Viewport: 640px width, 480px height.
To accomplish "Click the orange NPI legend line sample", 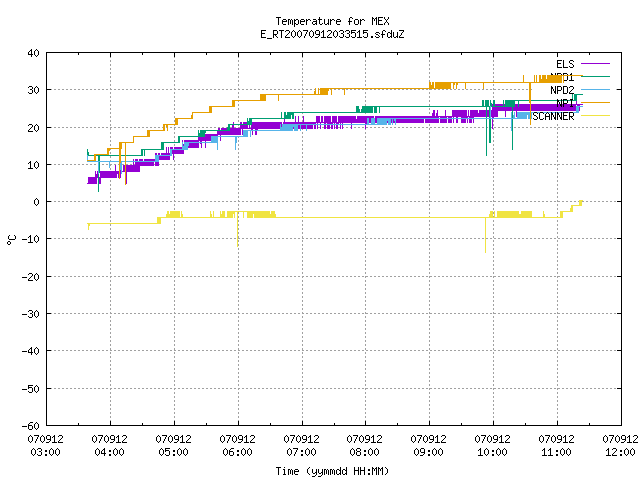I will pos(595,102).
